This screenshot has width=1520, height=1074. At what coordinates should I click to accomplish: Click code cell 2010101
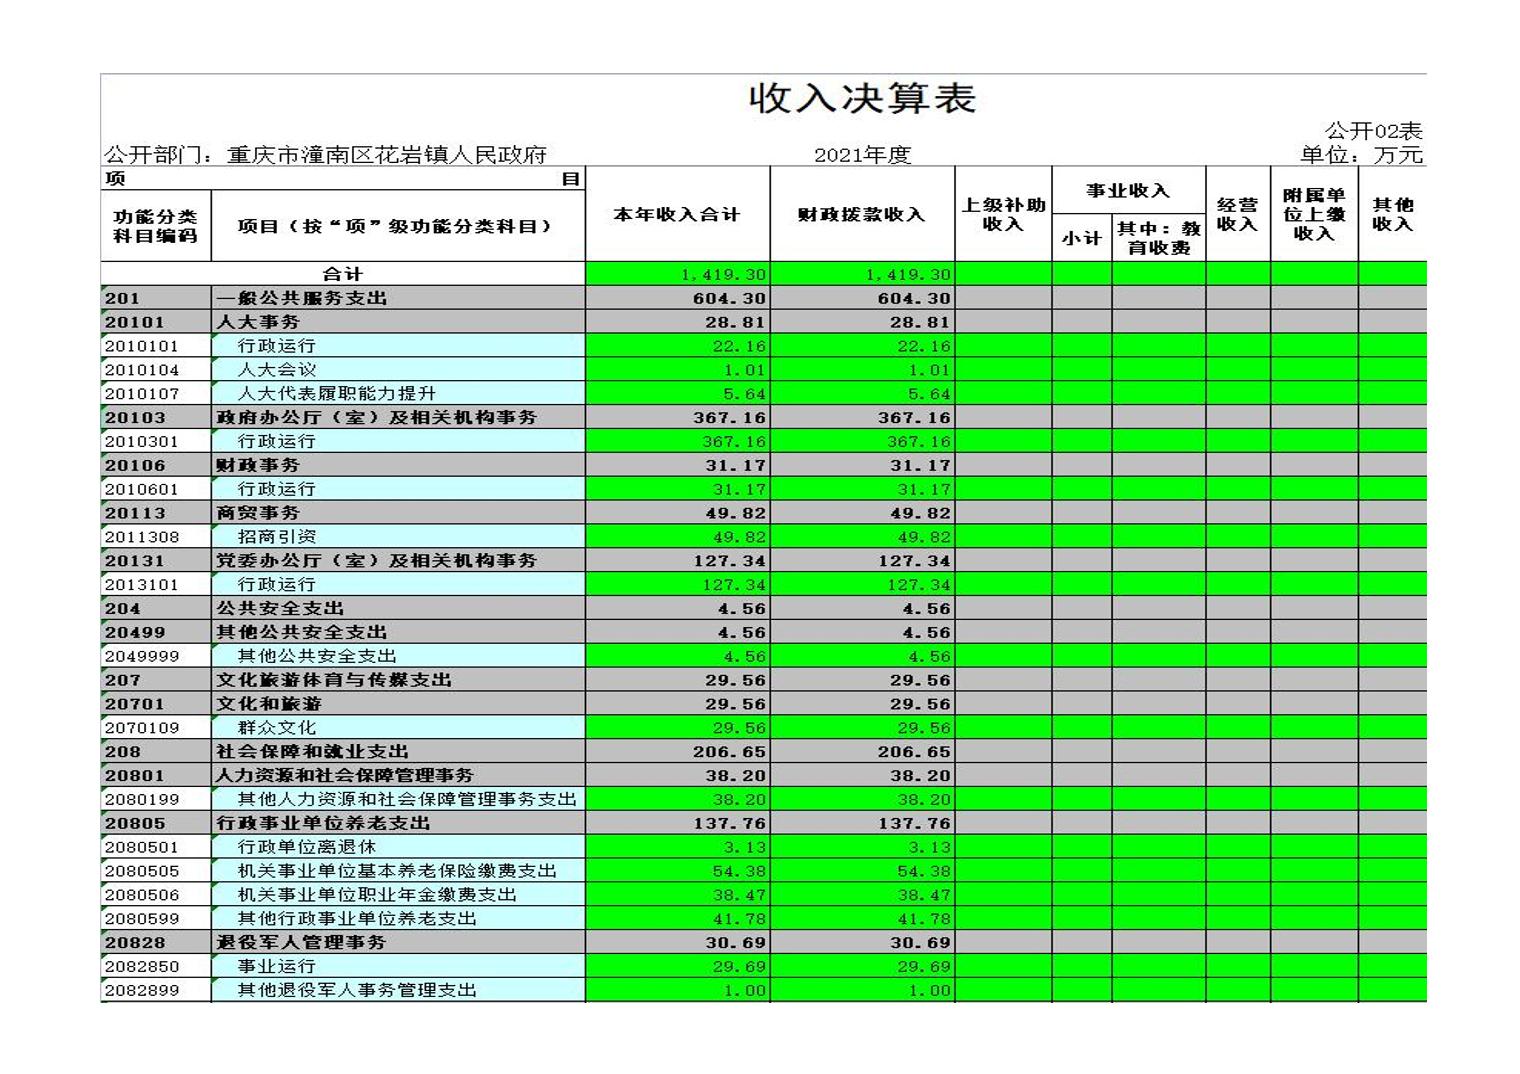[x=156, y=346]
